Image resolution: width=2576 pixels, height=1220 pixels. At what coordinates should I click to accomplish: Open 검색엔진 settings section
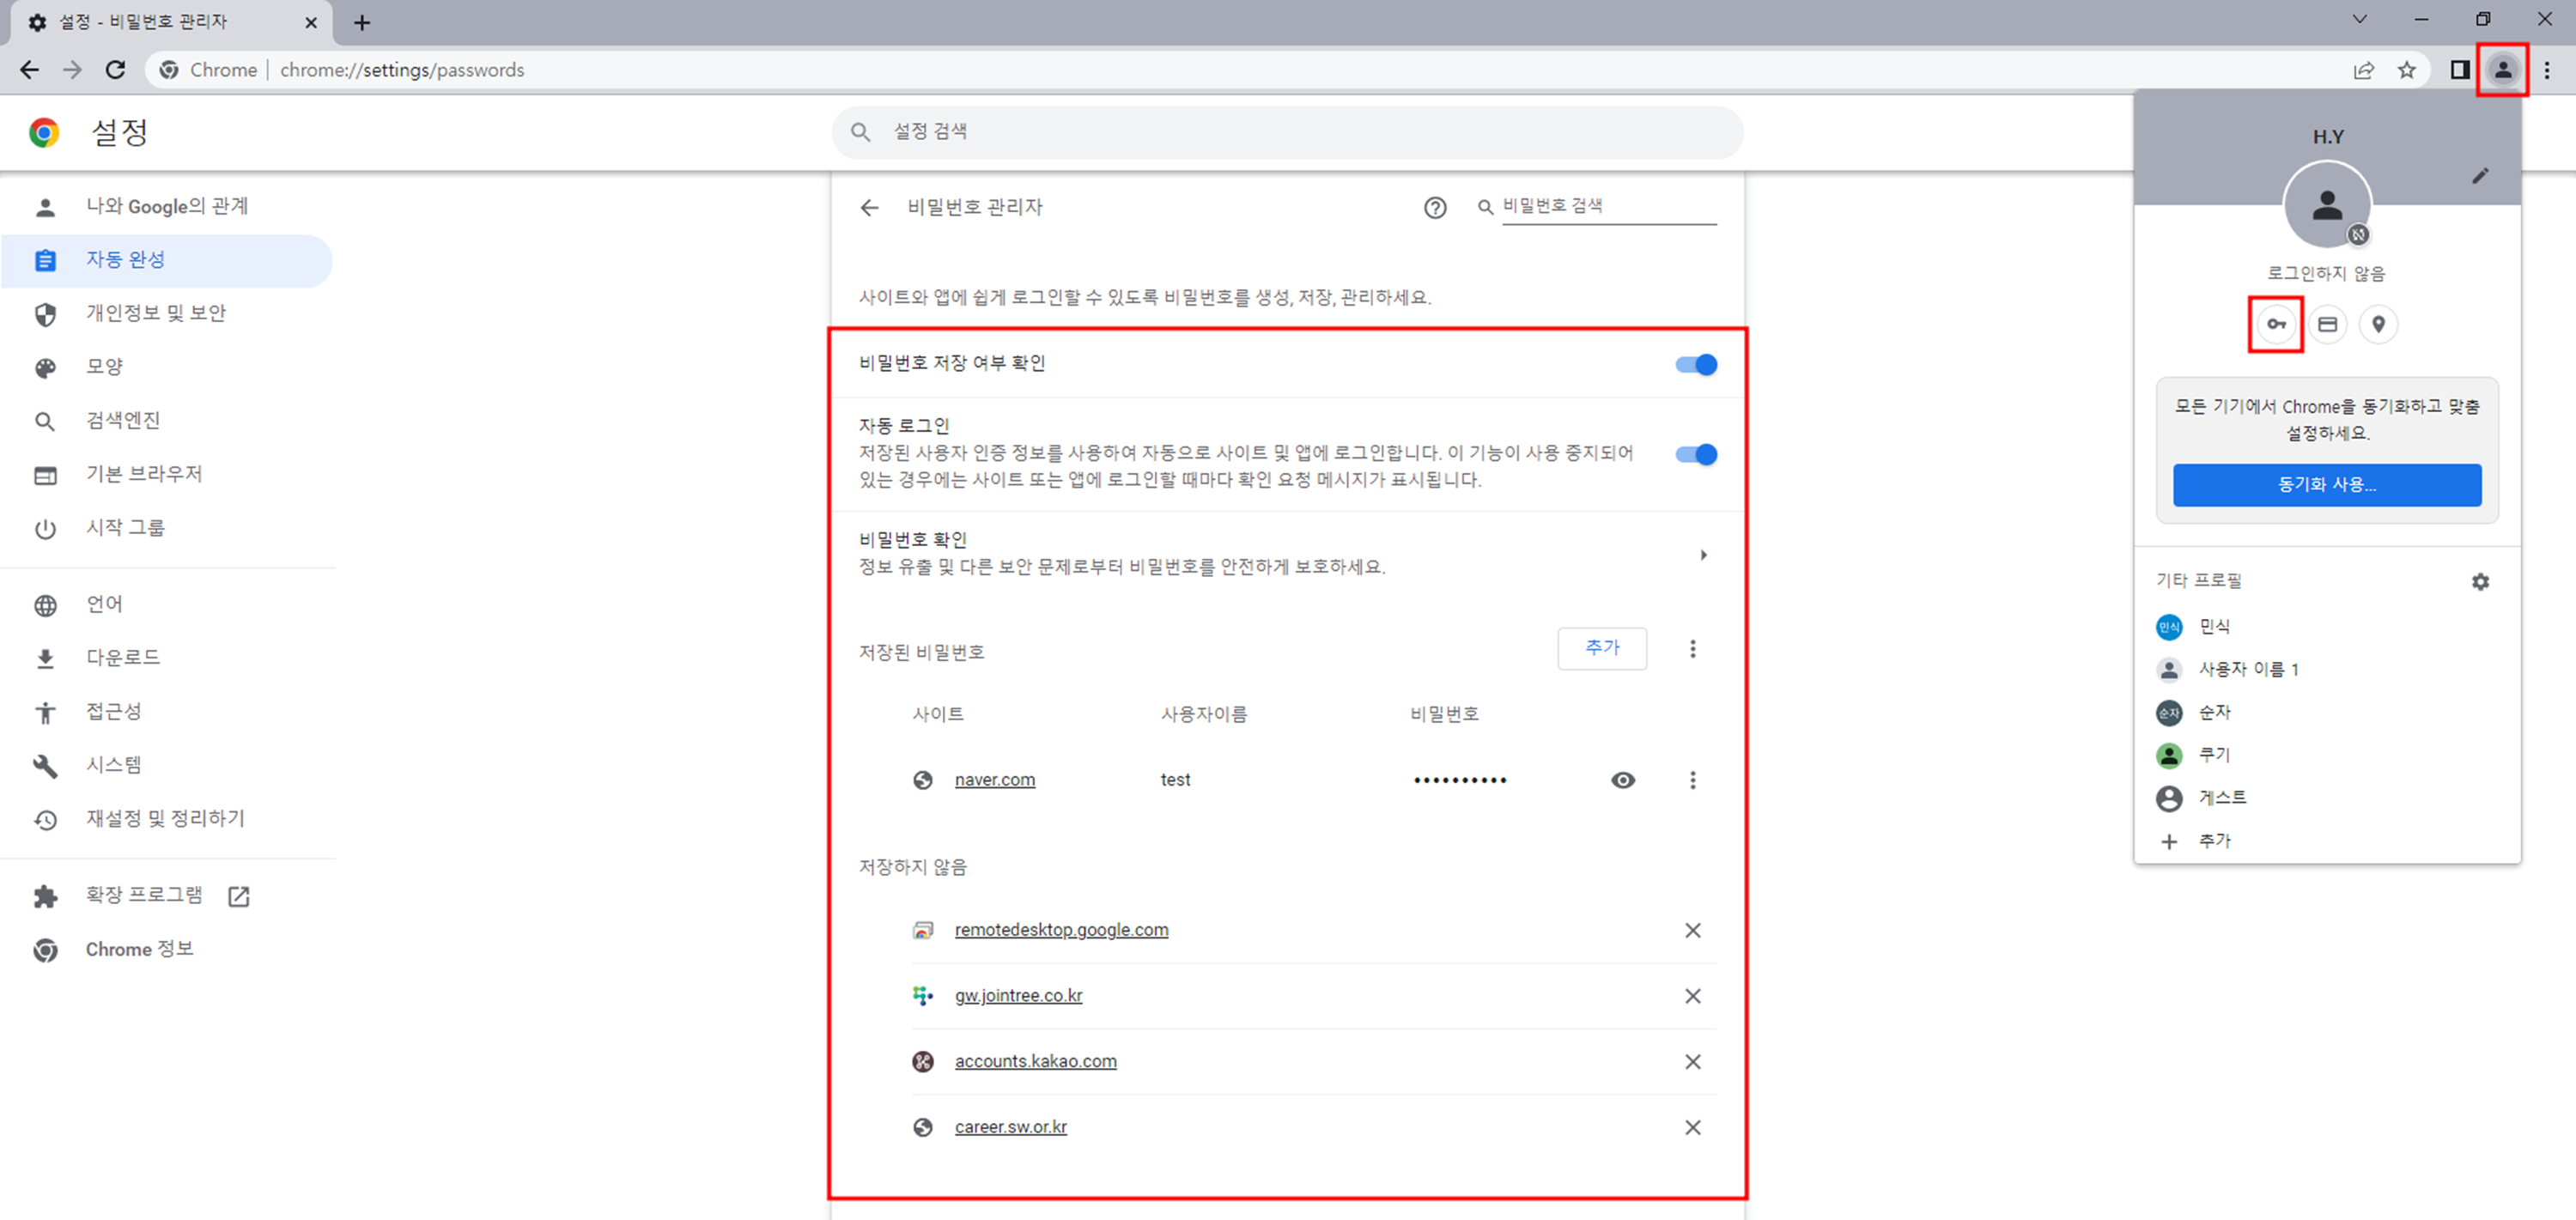pyautogui.click(x=123, y=420)
